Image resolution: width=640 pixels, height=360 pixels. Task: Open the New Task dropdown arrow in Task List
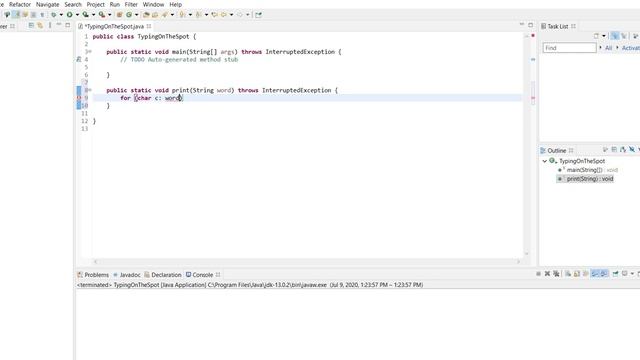[604, 36]
